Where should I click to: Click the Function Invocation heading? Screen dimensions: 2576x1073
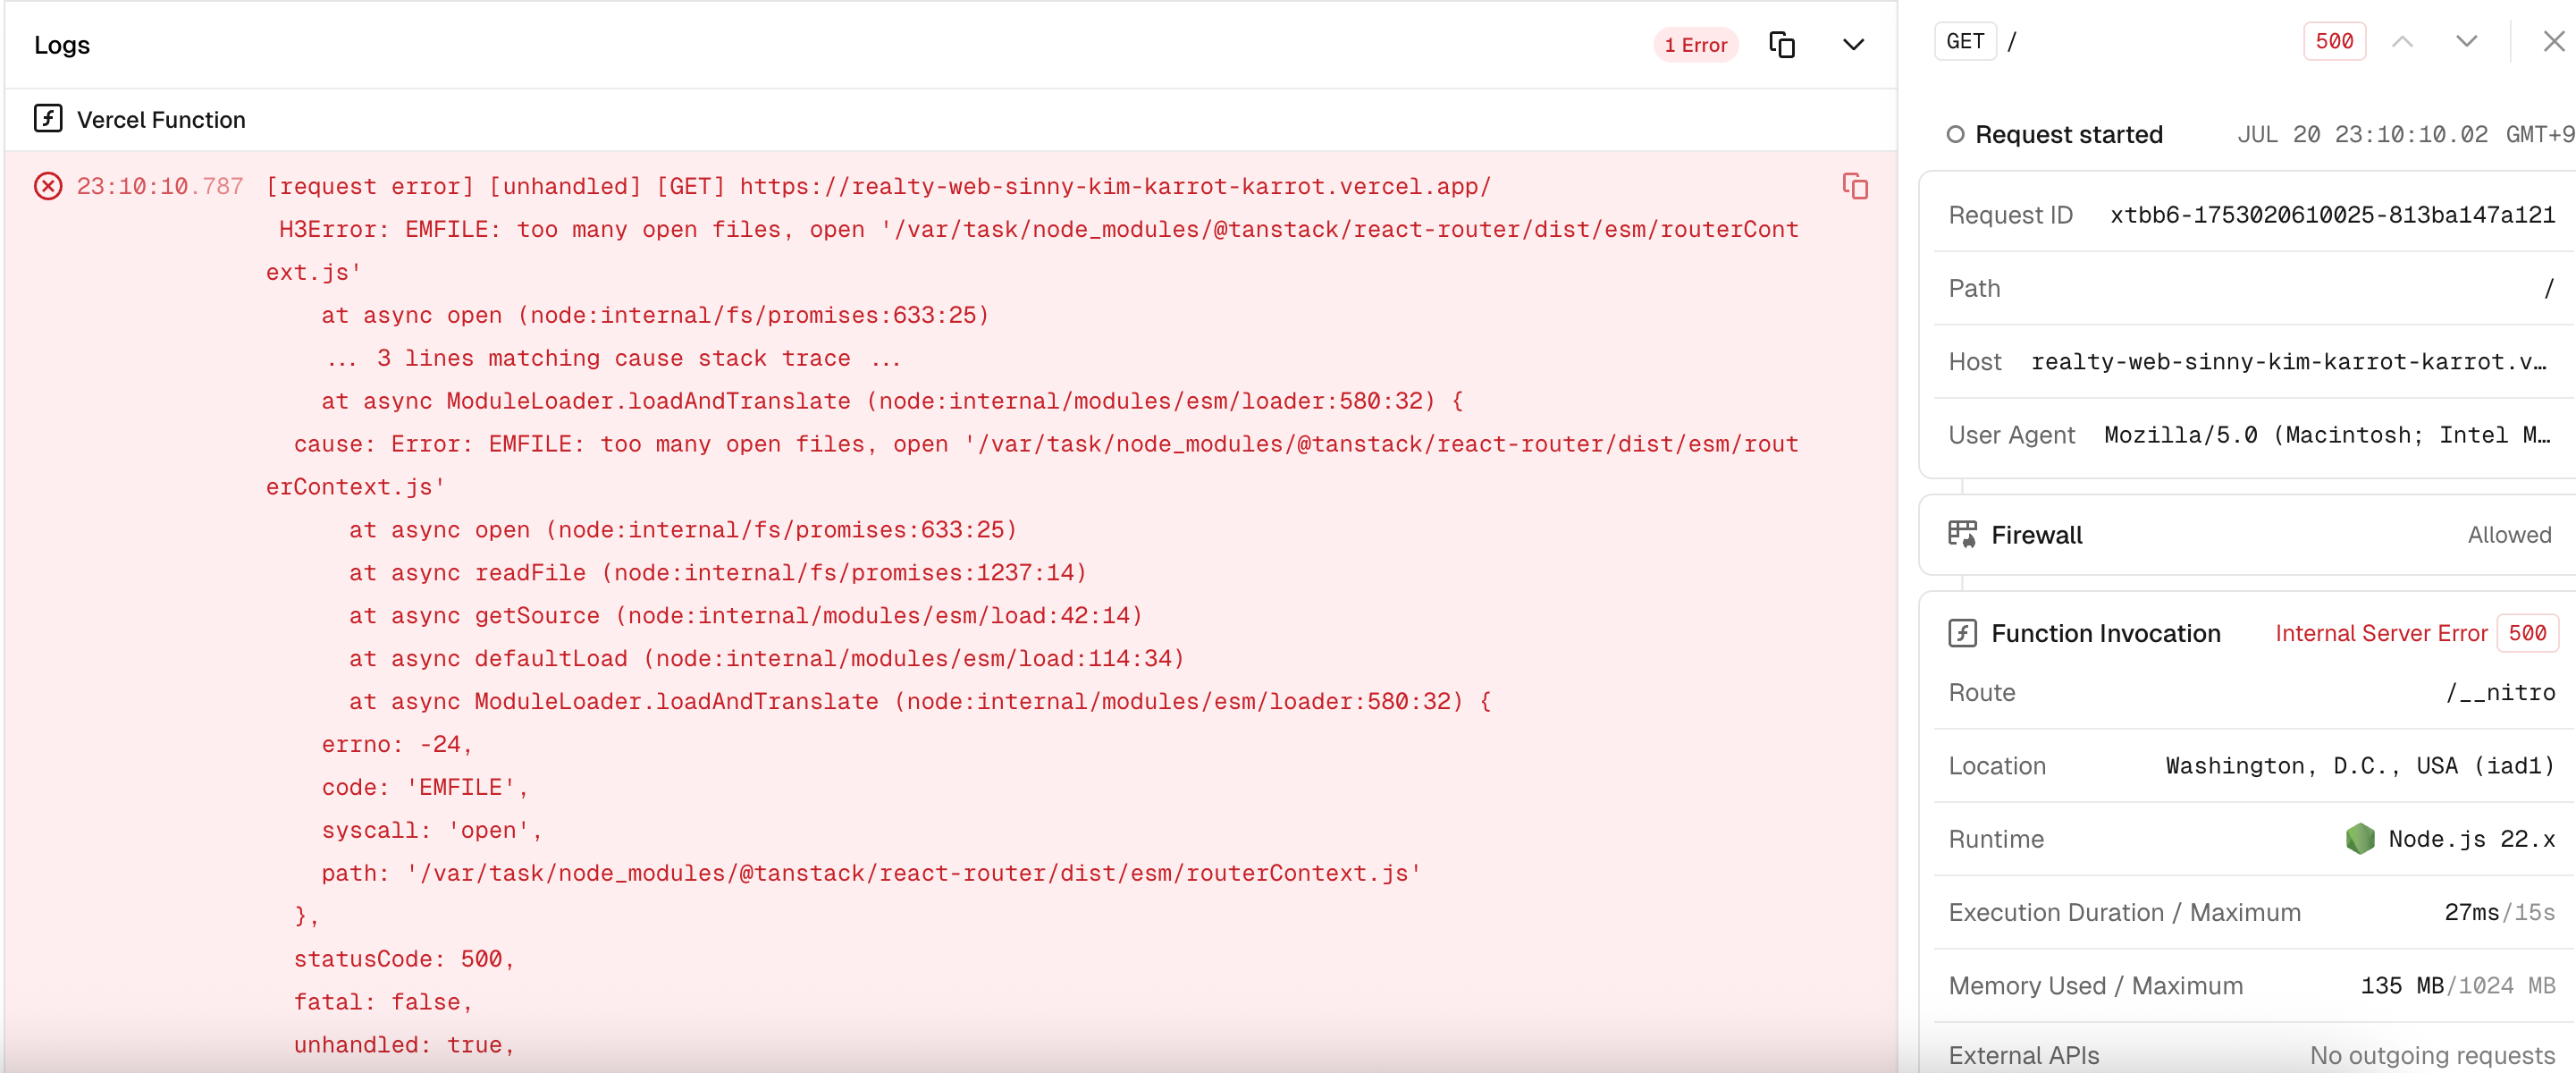pyautogui.click(x=2105, y=633)
